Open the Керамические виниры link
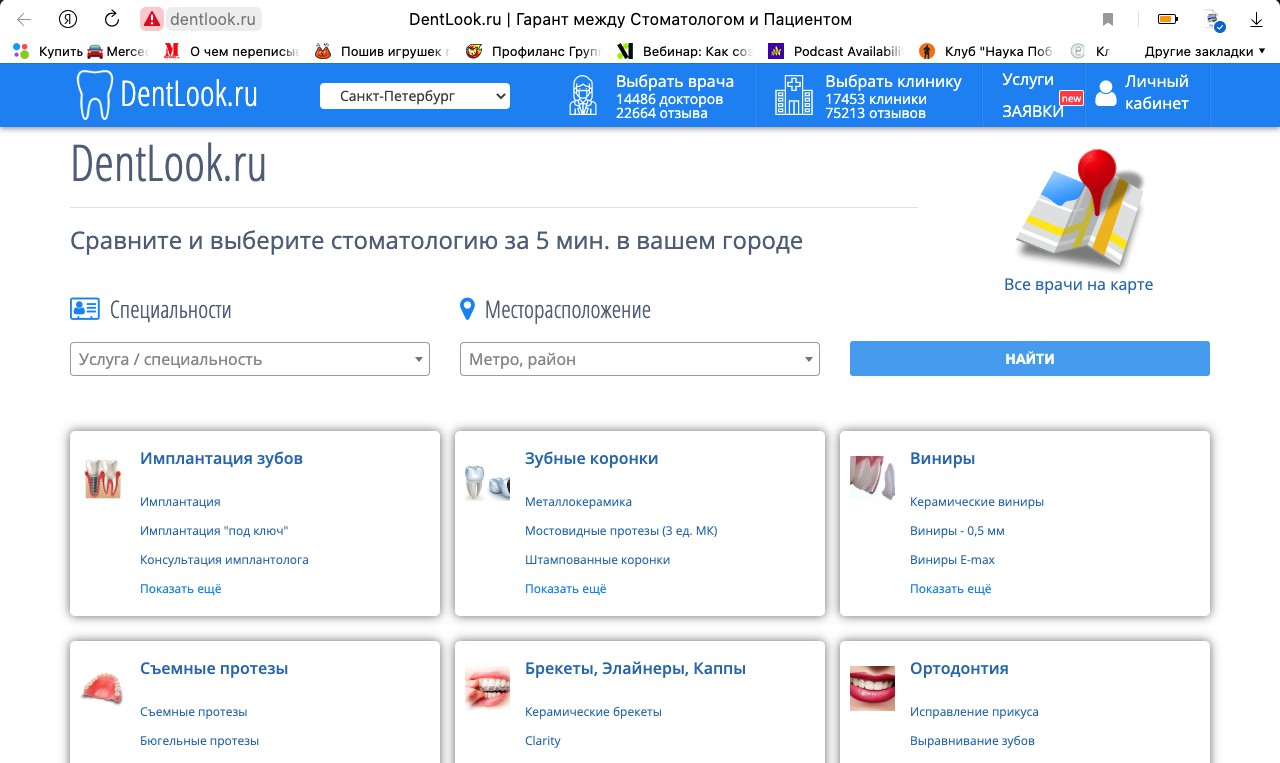 pos(977,502)
